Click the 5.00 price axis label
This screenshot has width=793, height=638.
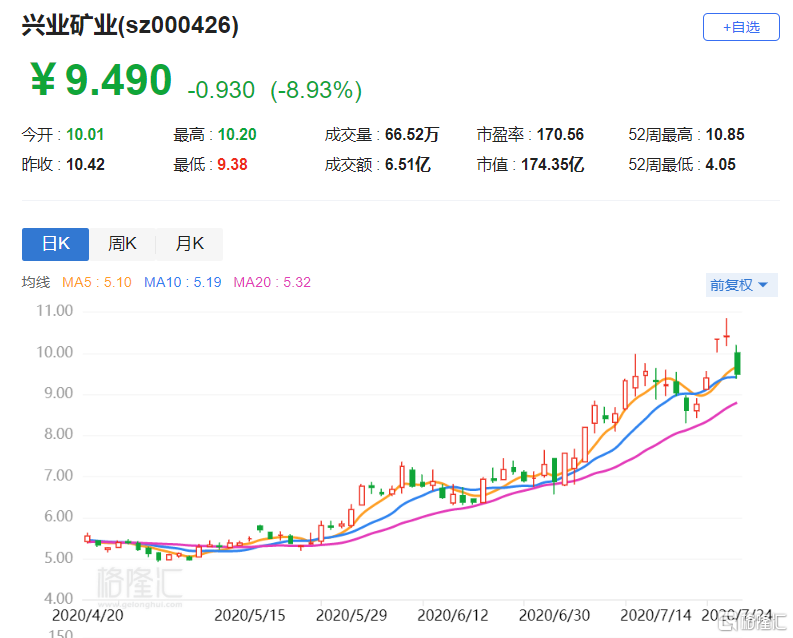pyautogui.click(x=59, y=558)
